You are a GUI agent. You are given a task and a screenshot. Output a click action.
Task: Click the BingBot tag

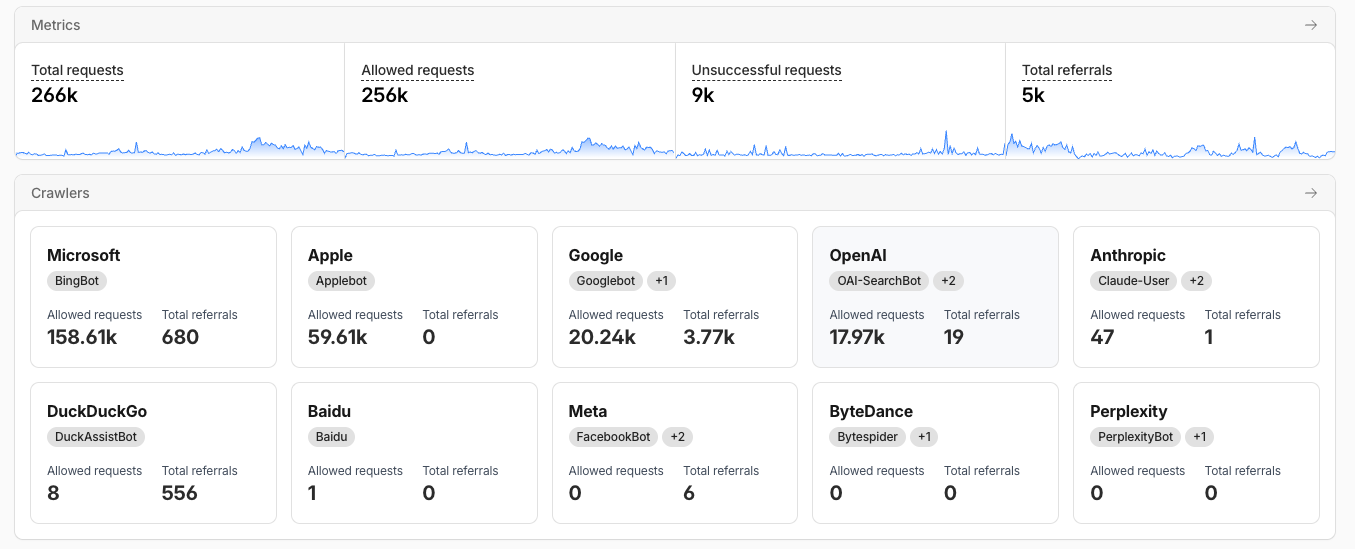click(x=77, y=281)
